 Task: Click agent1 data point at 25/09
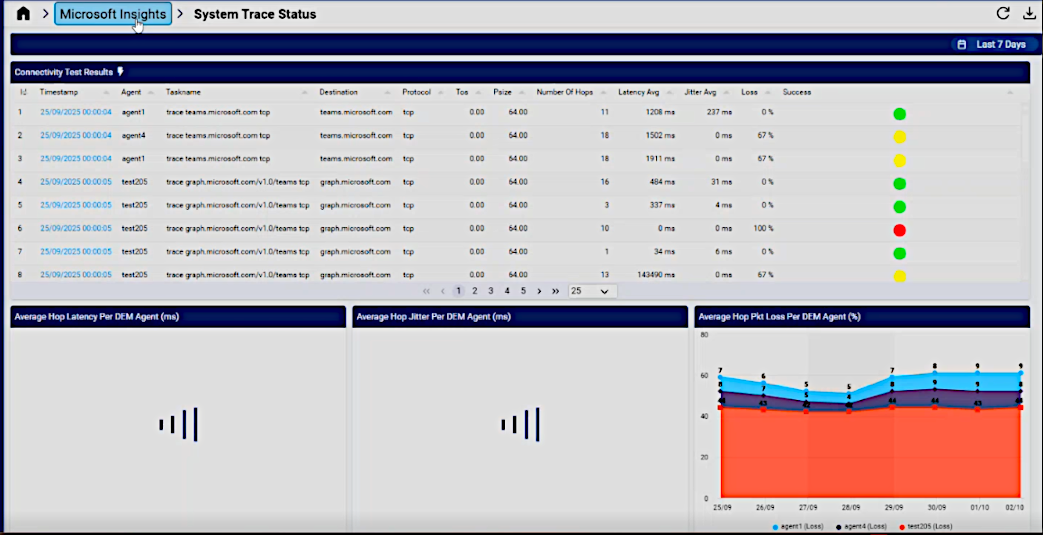click(720, 377)
